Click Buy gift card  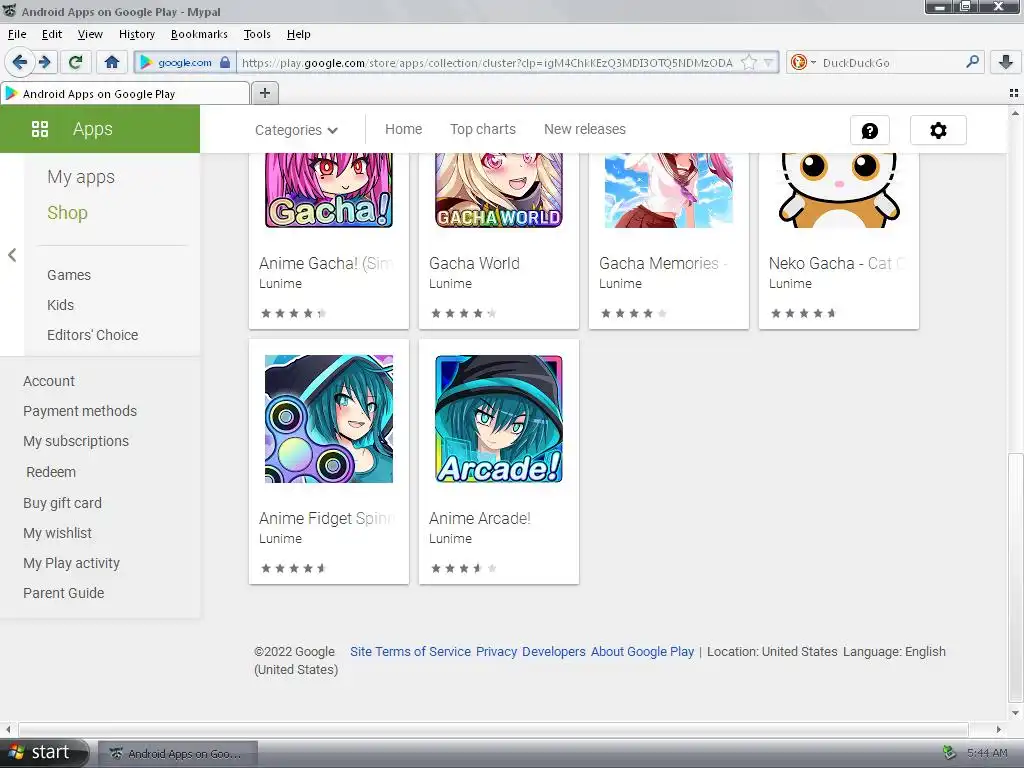click(x=62, y=504)
